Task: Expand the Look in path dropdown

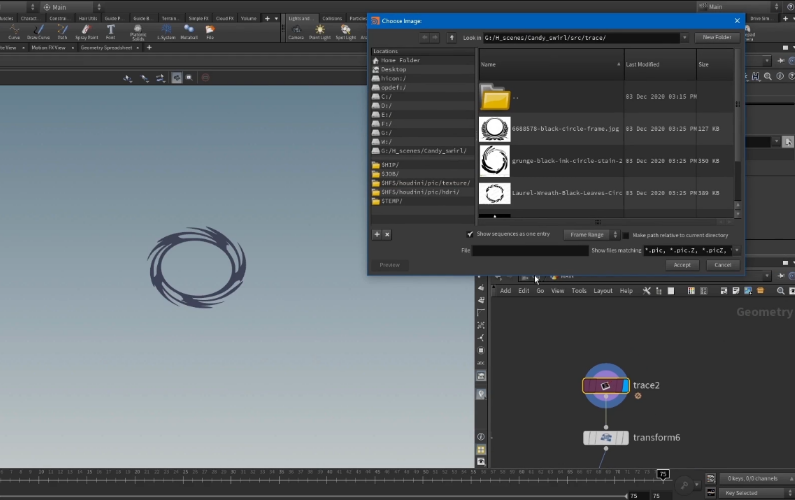Action: tap(685, 37)
